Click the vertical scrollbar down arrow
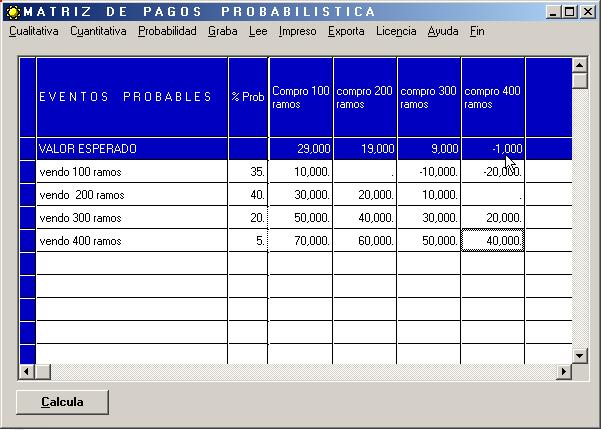 pyautogui.click(x=580, y=356)
